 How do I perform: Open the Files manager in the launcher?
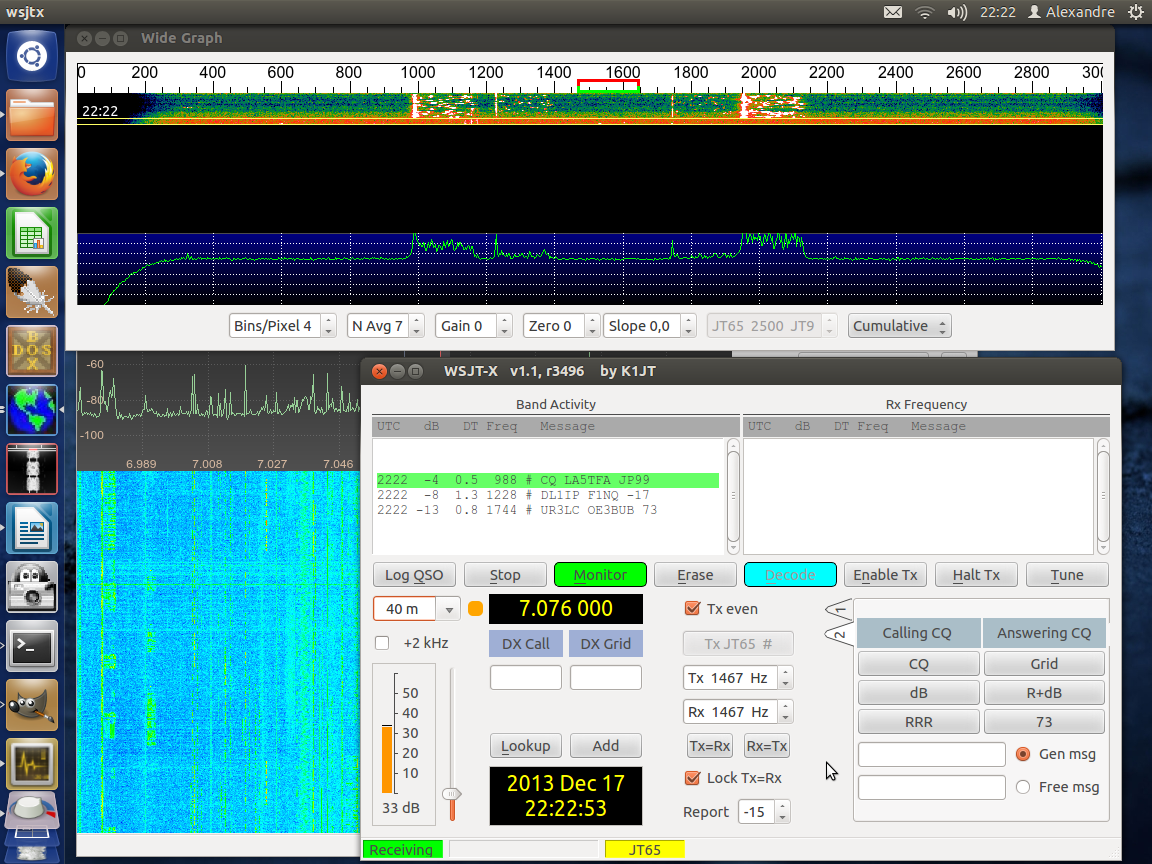[x=32, y=115]
